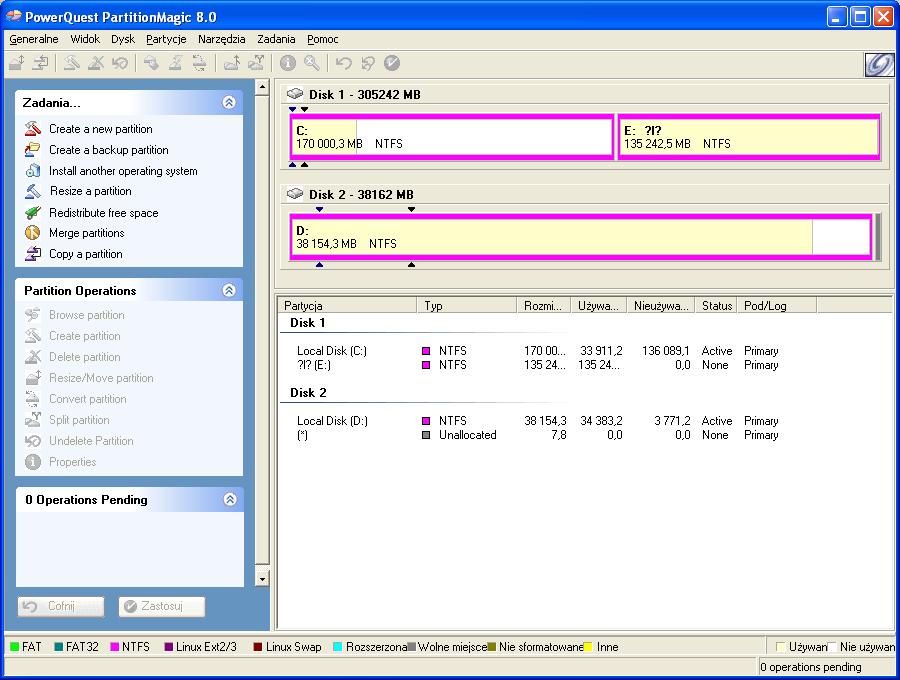Click the Resize/Move toolbar icon
This screenshot has width=900, height=680.
(x=17, y=63)
